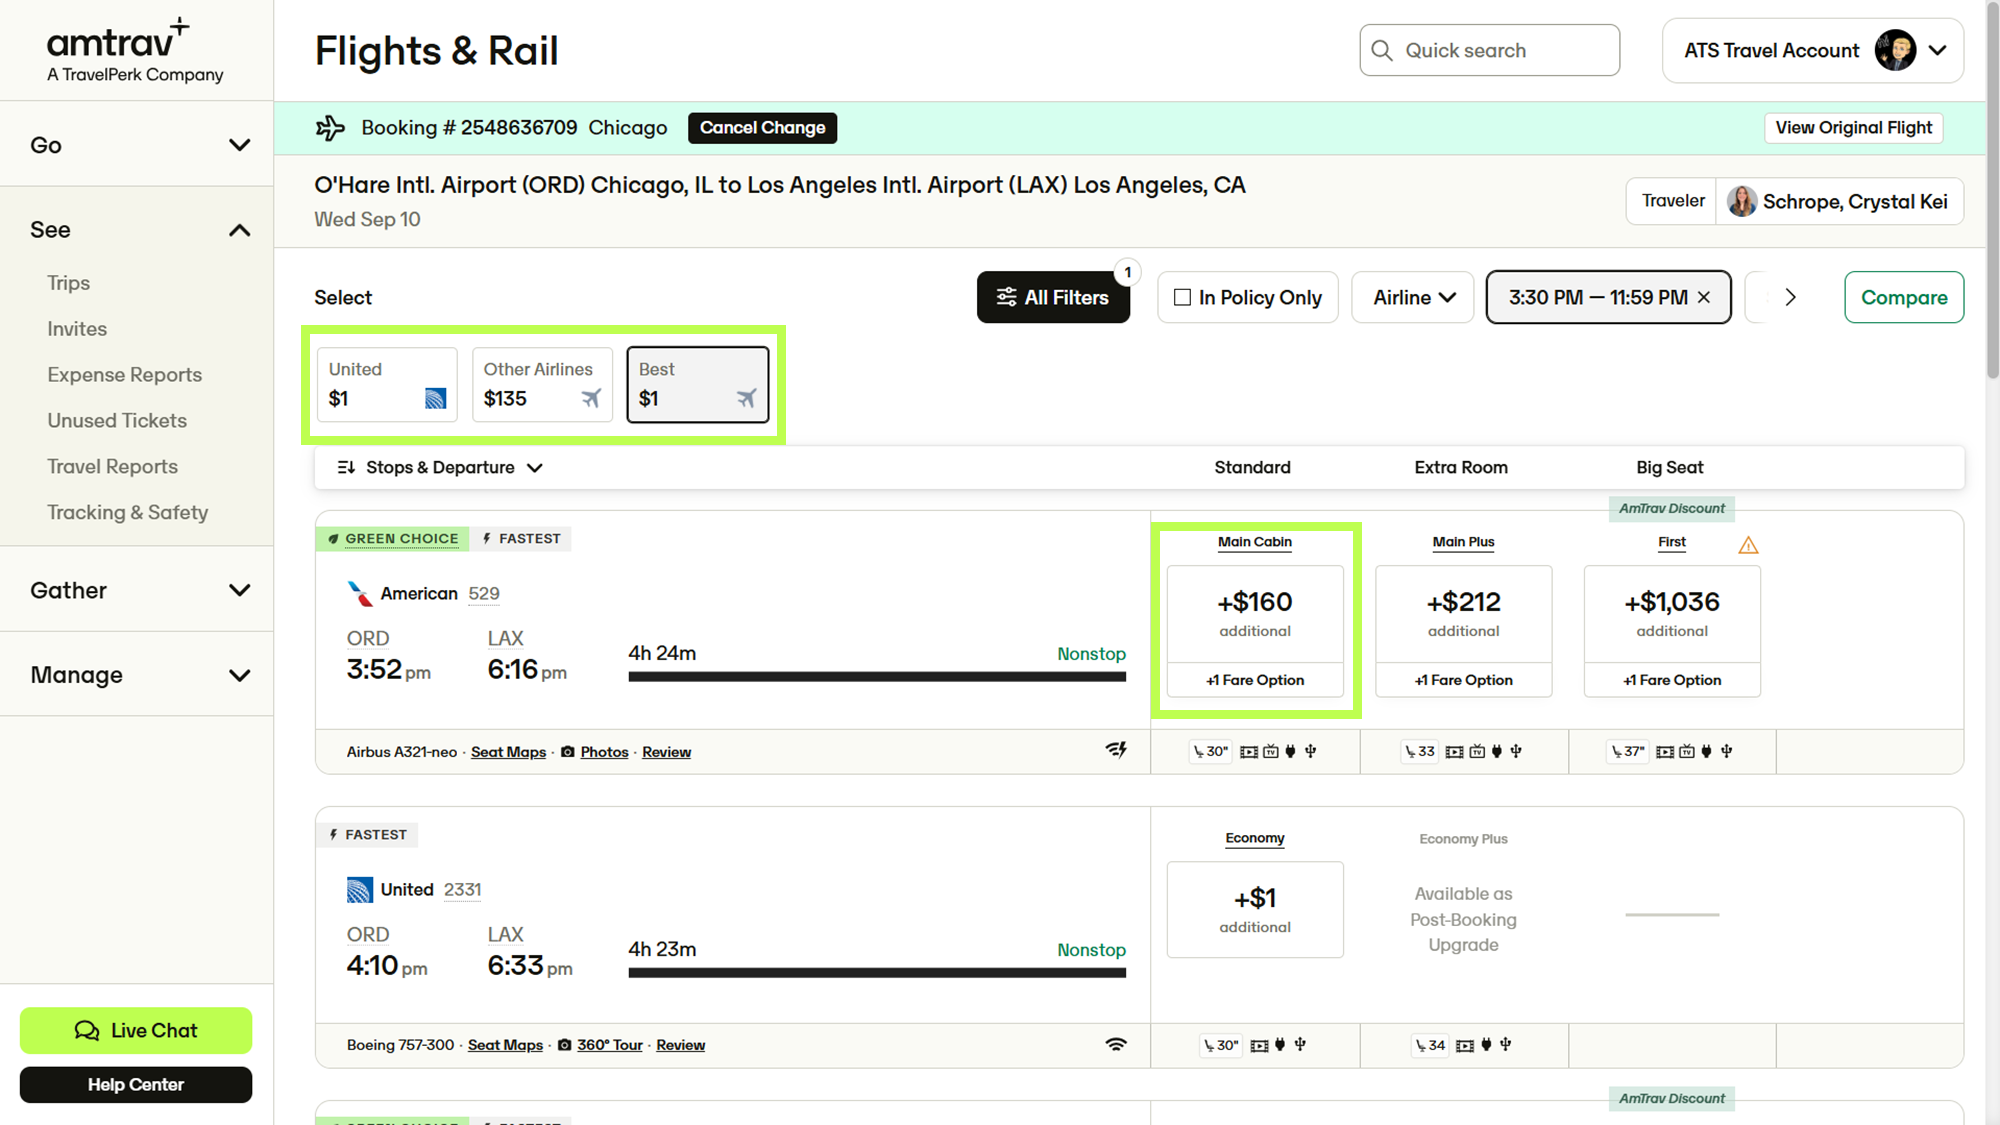The width and height of the screenshot is (2000, 1125).
Task: Click the 33 seat pitch badge under Main Plus
Action: (1419, 751)
